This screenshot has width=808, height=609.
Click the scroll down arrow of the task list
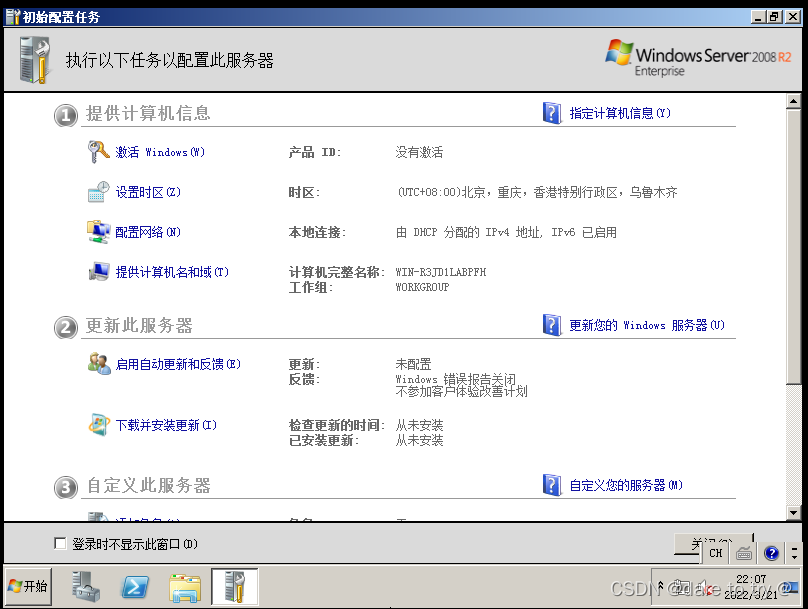coord(794,513)
